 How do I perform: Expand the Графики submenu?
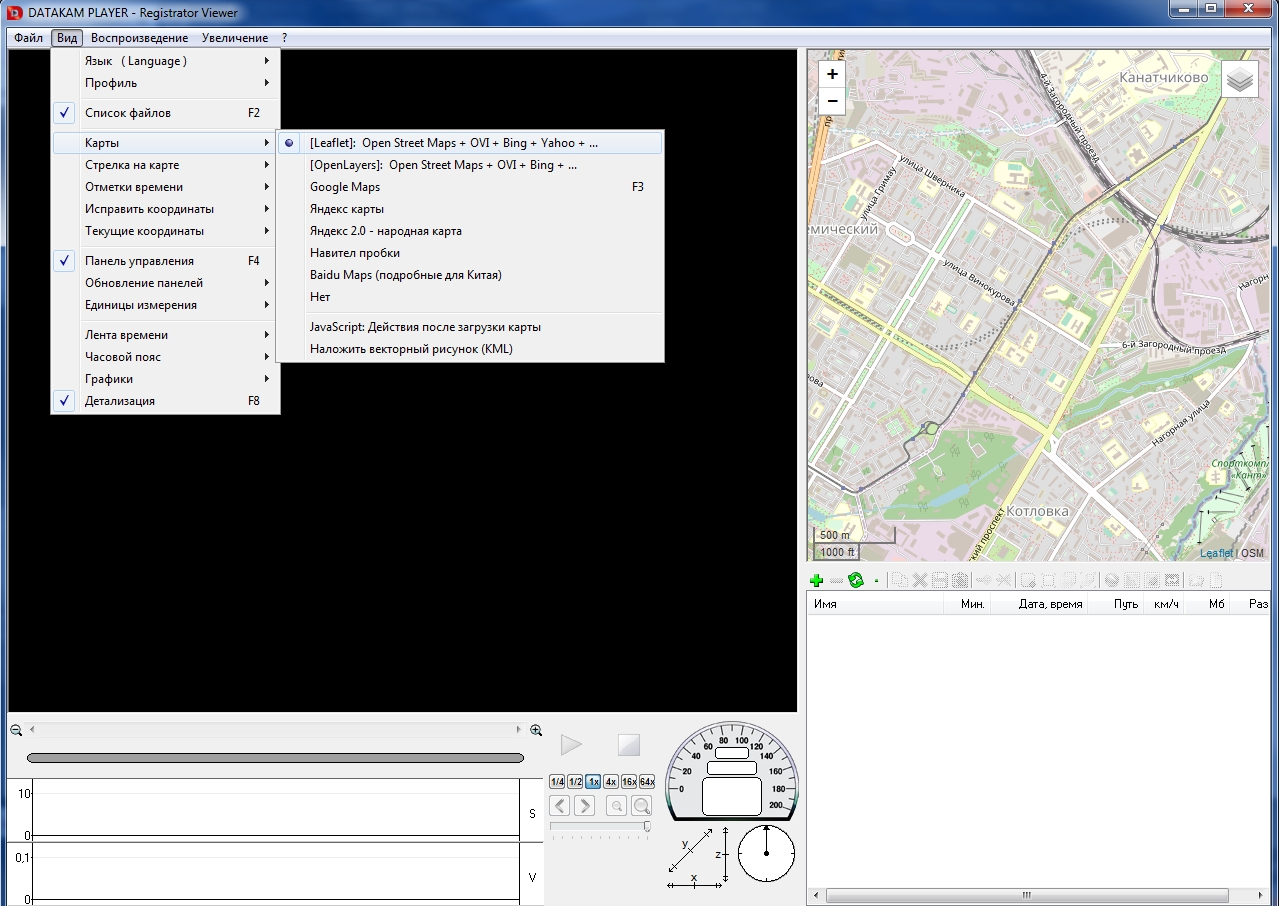coord(109,379)
